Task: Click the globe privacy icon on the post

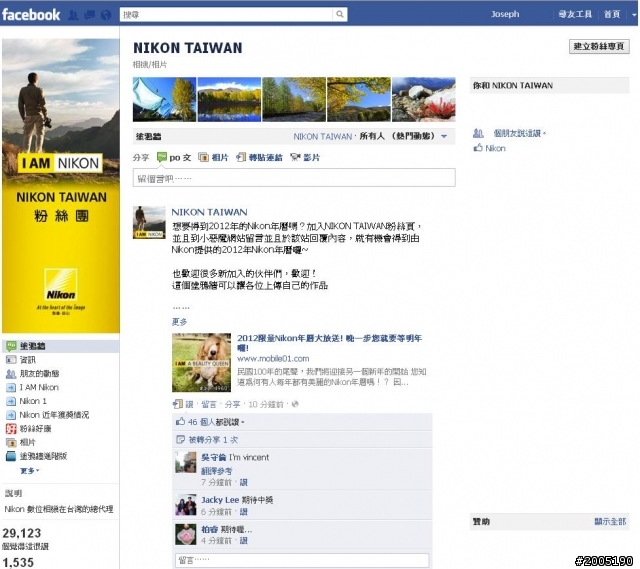Action: 295,404
